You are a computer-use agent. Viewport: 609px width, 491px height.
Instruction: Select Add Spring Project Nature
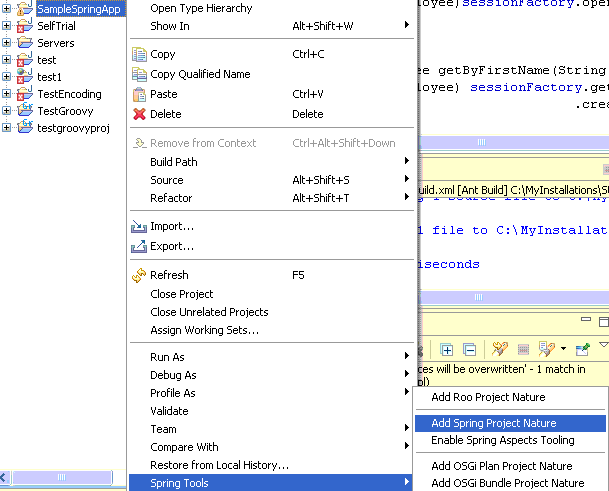click(x=510, y=423)
